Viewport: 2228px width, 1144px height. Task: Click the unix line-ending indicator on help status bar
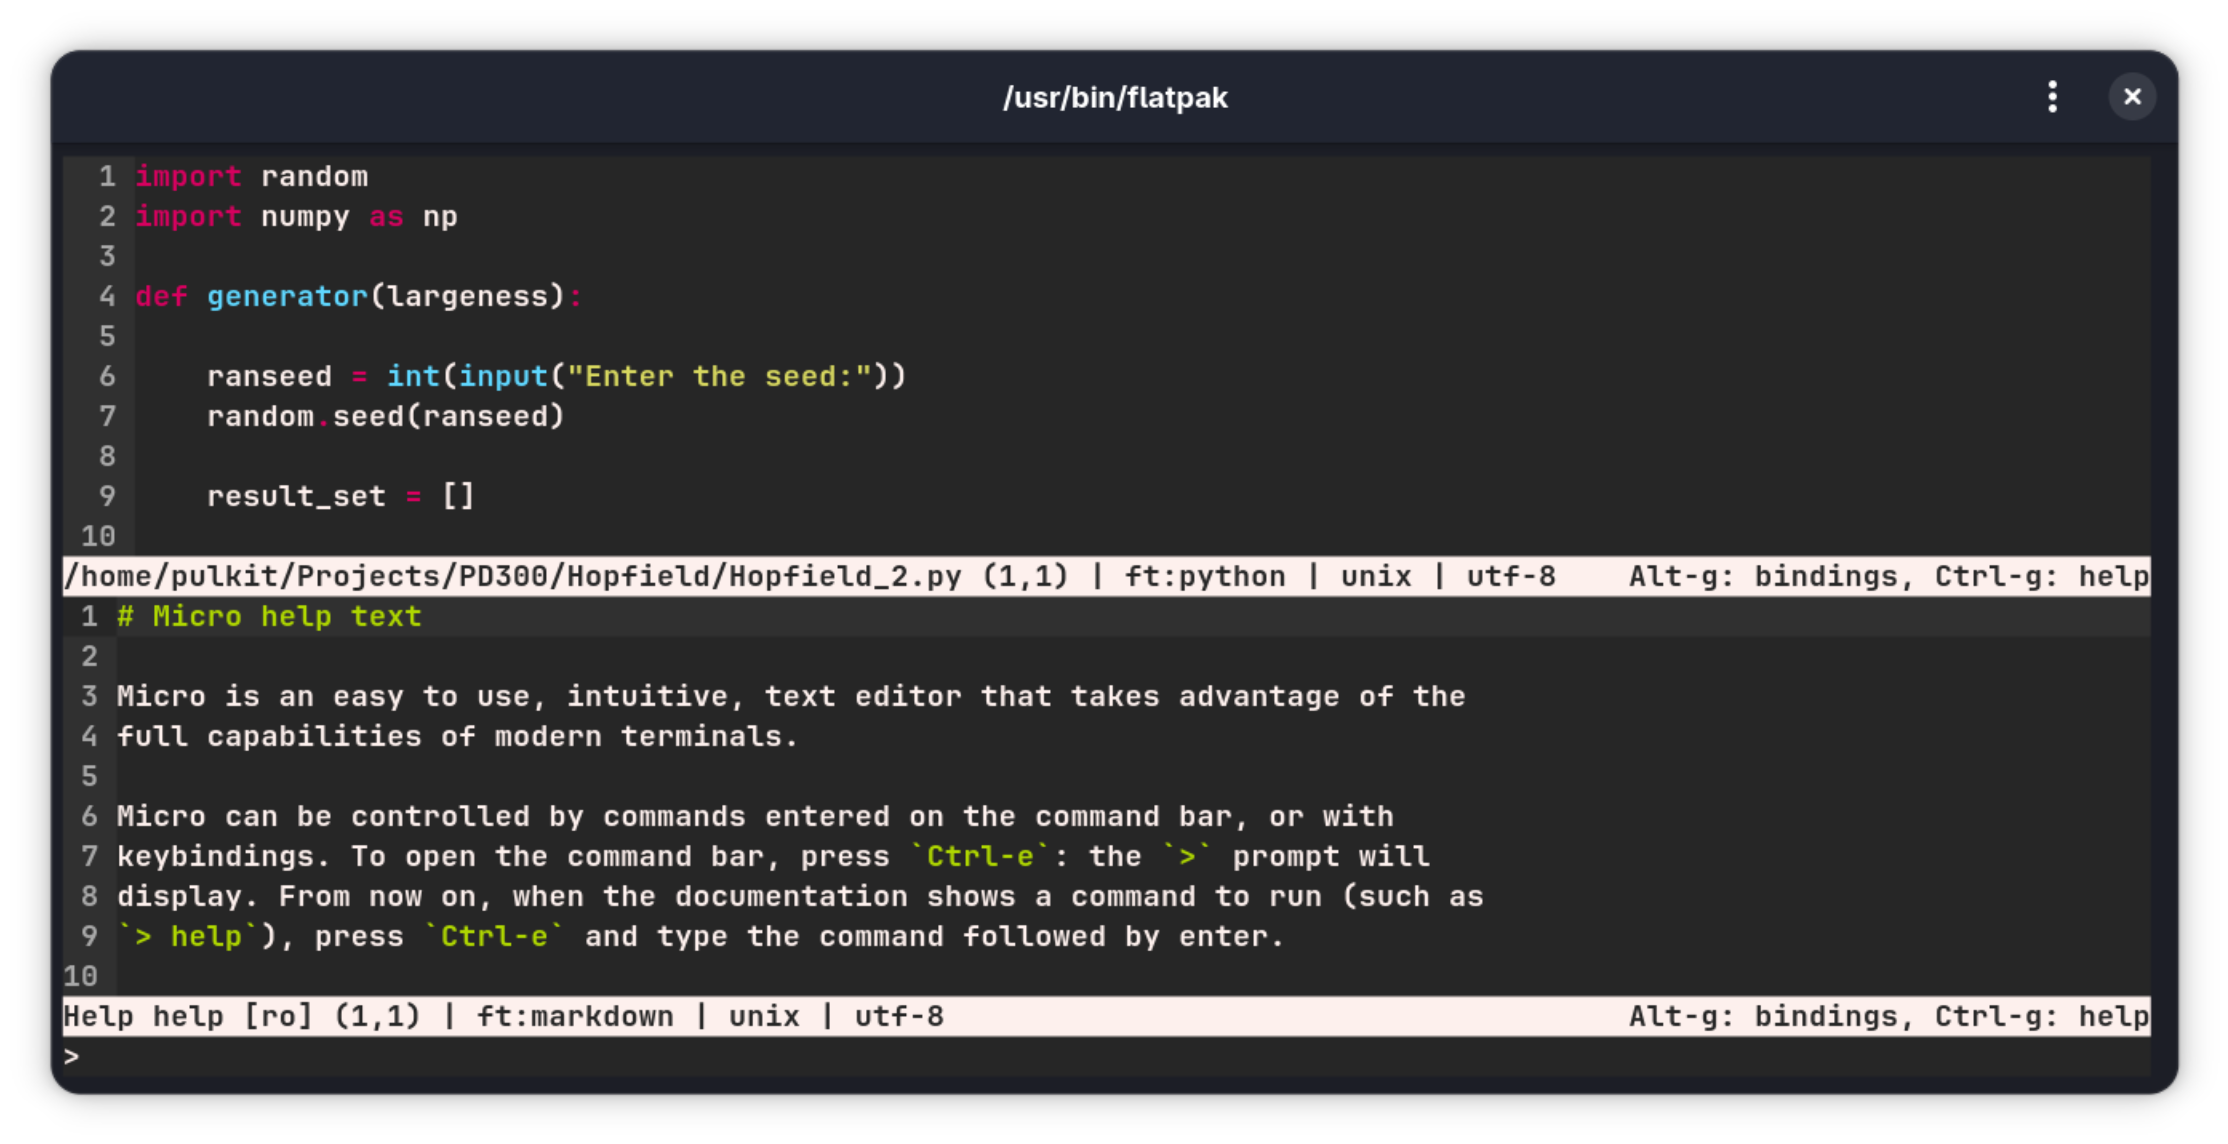point(765,1015)
